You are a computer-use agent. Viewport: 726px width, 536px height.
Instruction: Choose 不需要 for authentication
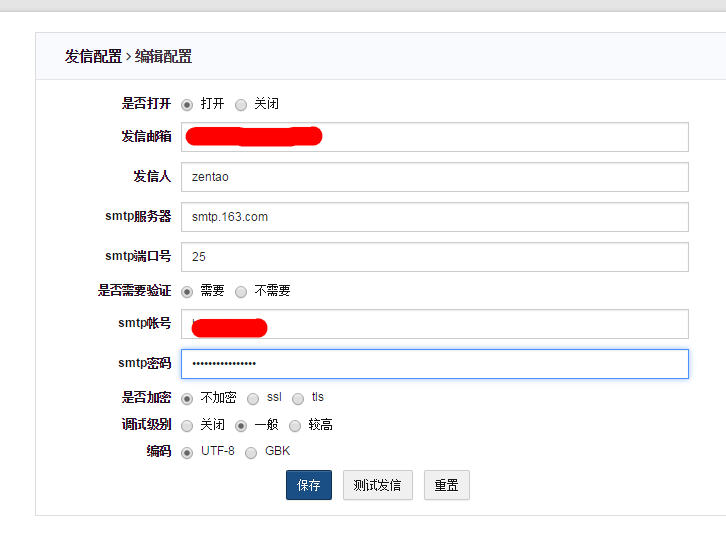pyautogui.click(x=241, y=292)
